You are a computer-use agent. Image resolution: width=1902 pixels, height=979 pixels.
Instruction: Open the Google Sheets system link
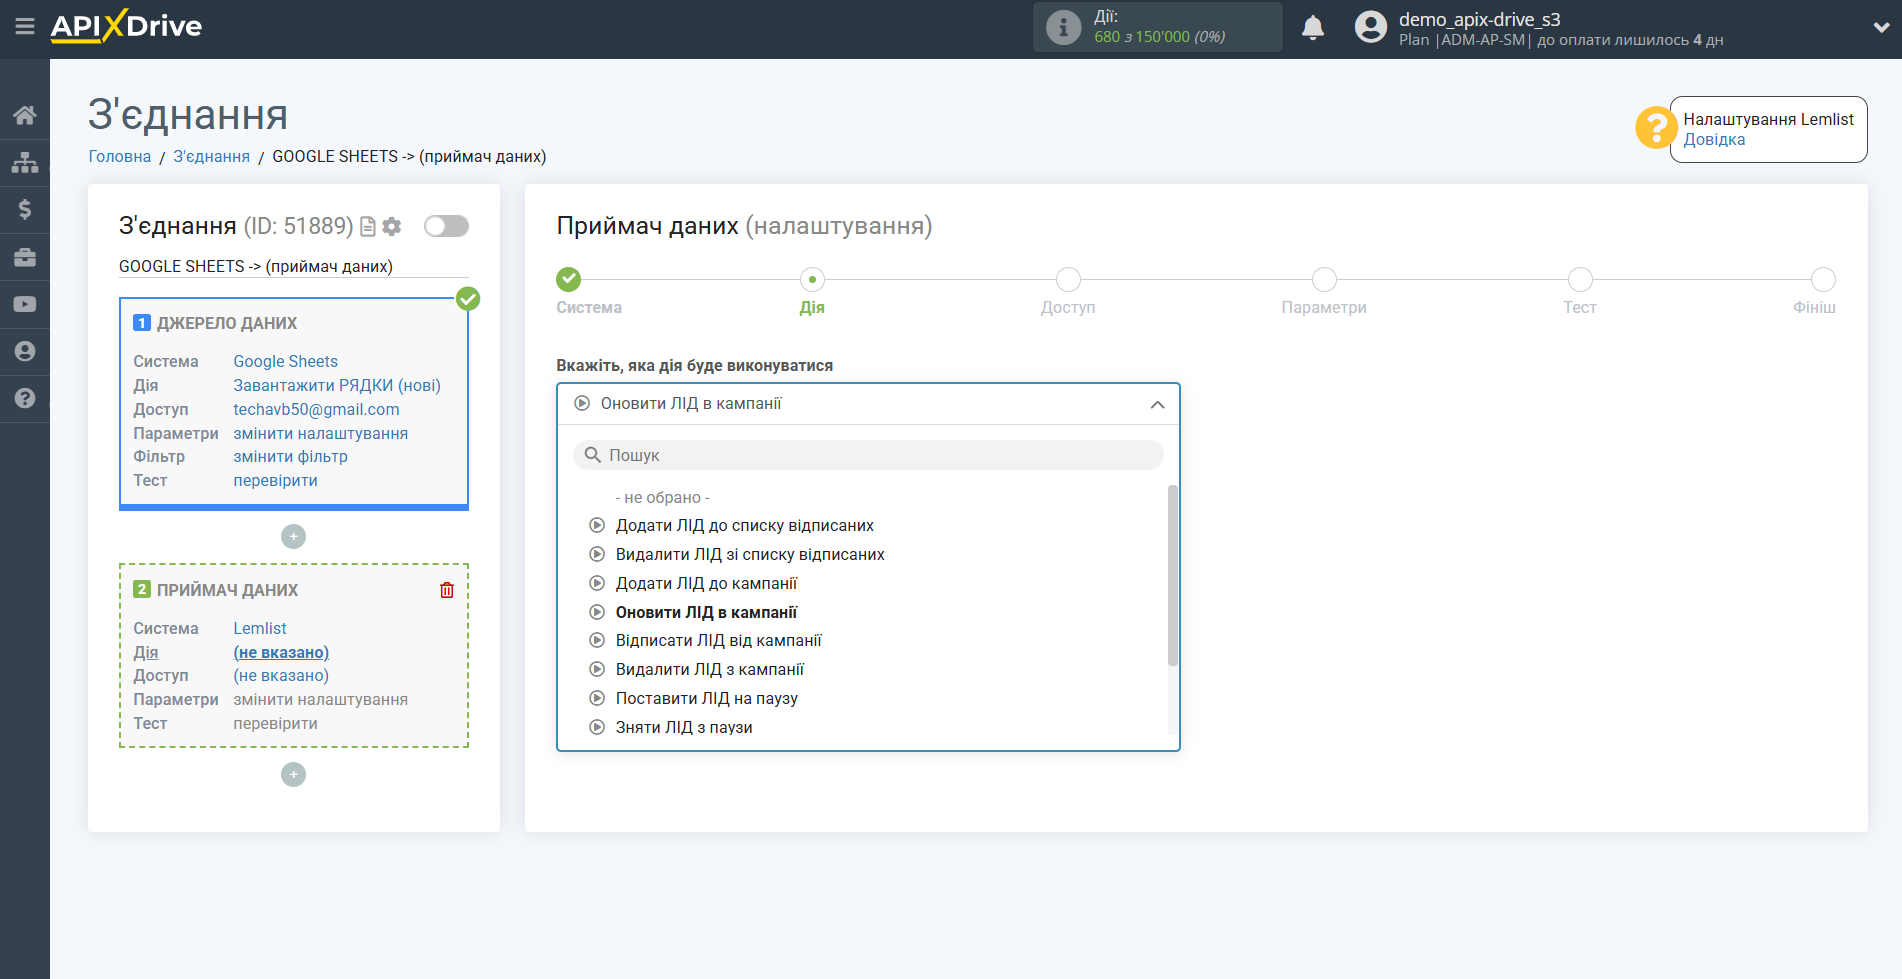(285, 361)
